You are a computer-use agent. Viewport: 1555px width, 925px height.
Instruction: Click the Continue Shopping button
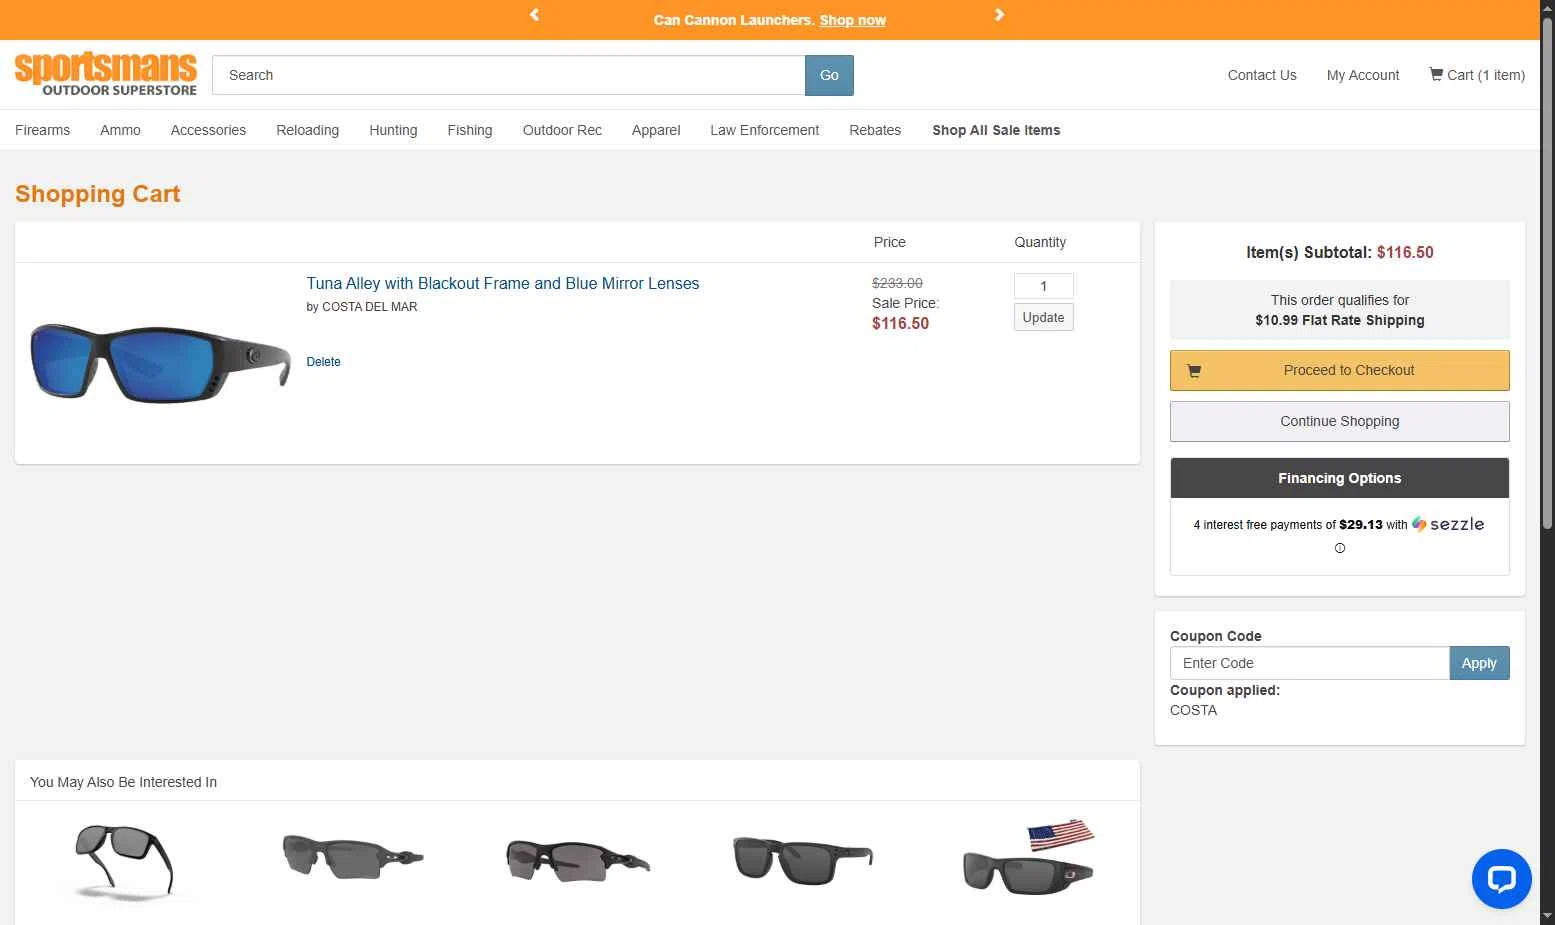tap(1339, 421)
